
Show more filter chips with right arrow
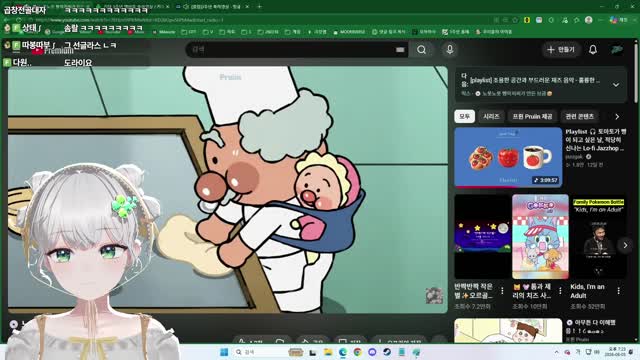pyautogui.click(x=617, y=117)
